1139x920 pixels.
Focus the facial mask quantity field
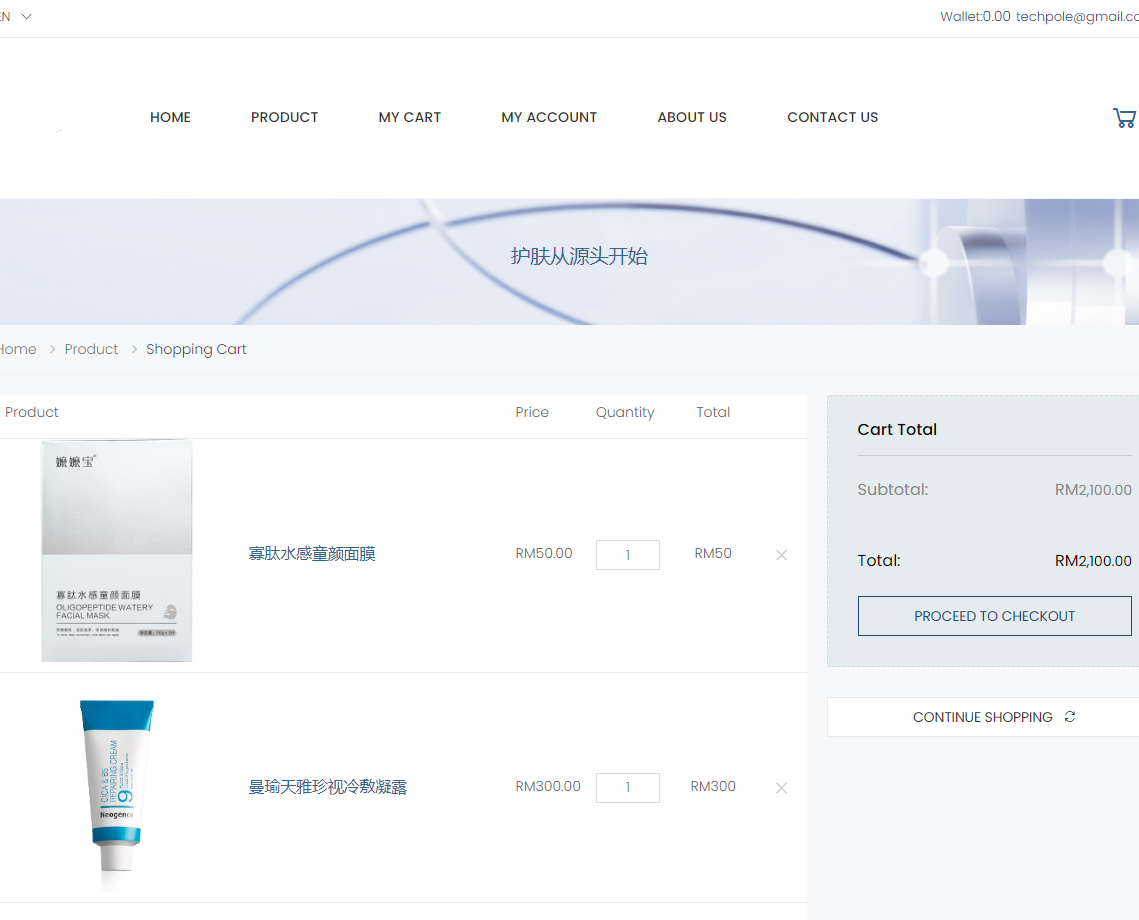click(x=627, y=555)
